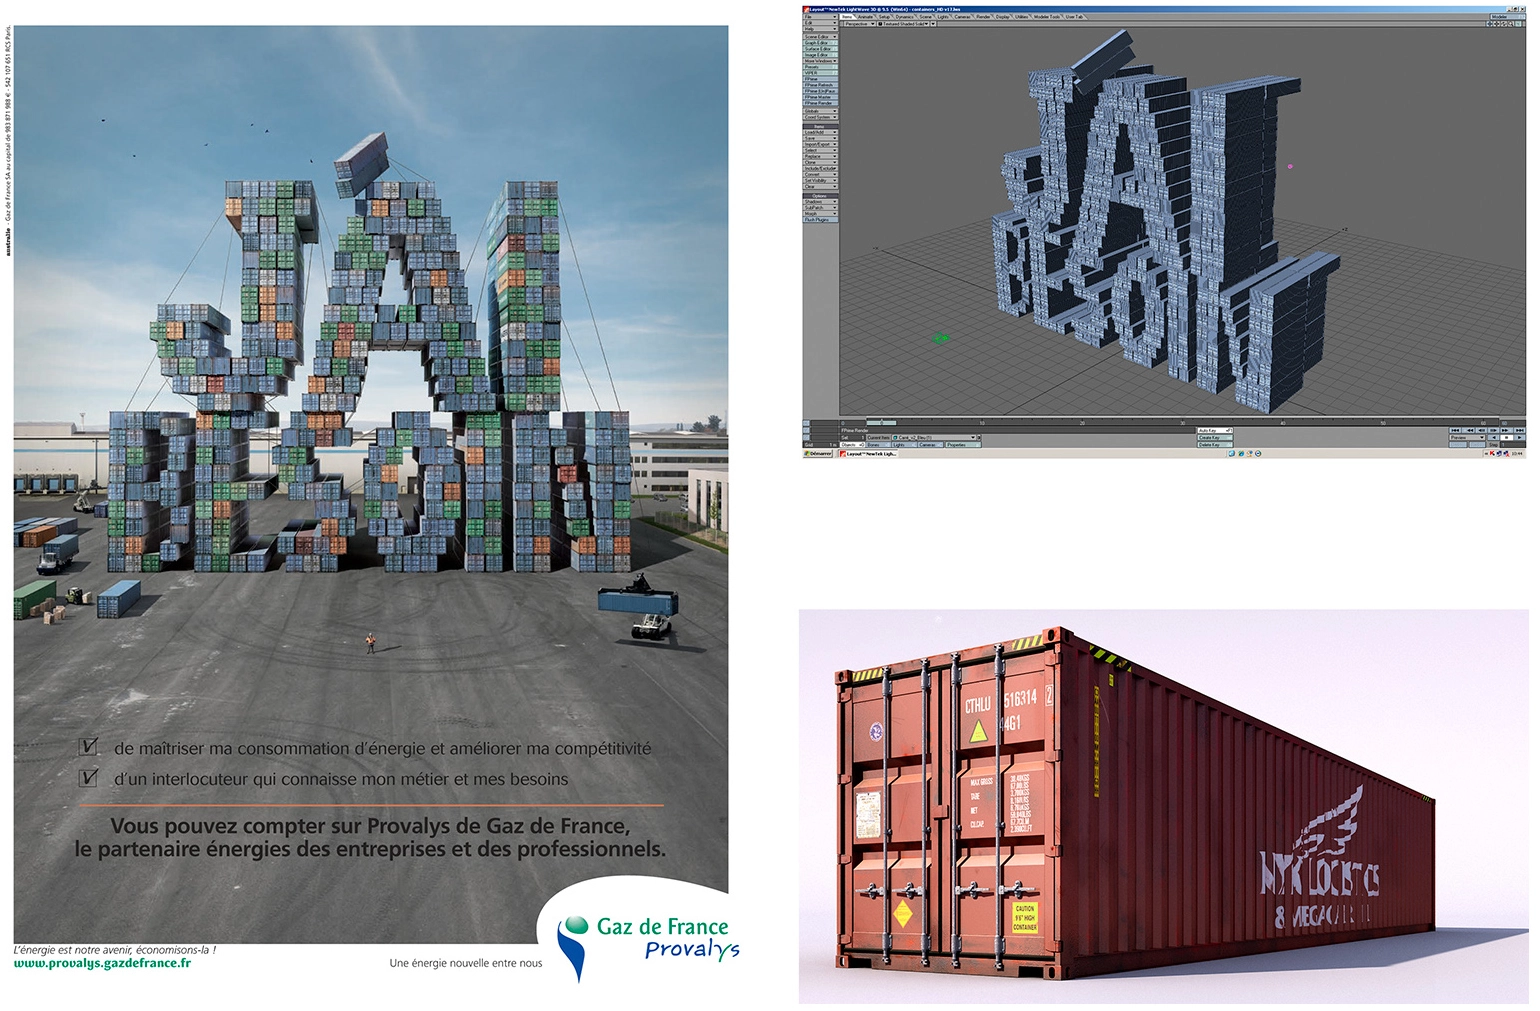This screenshot has width=1540, height=1011.
Task: Switch edit mode to Objects
Action: click(852, 445)
